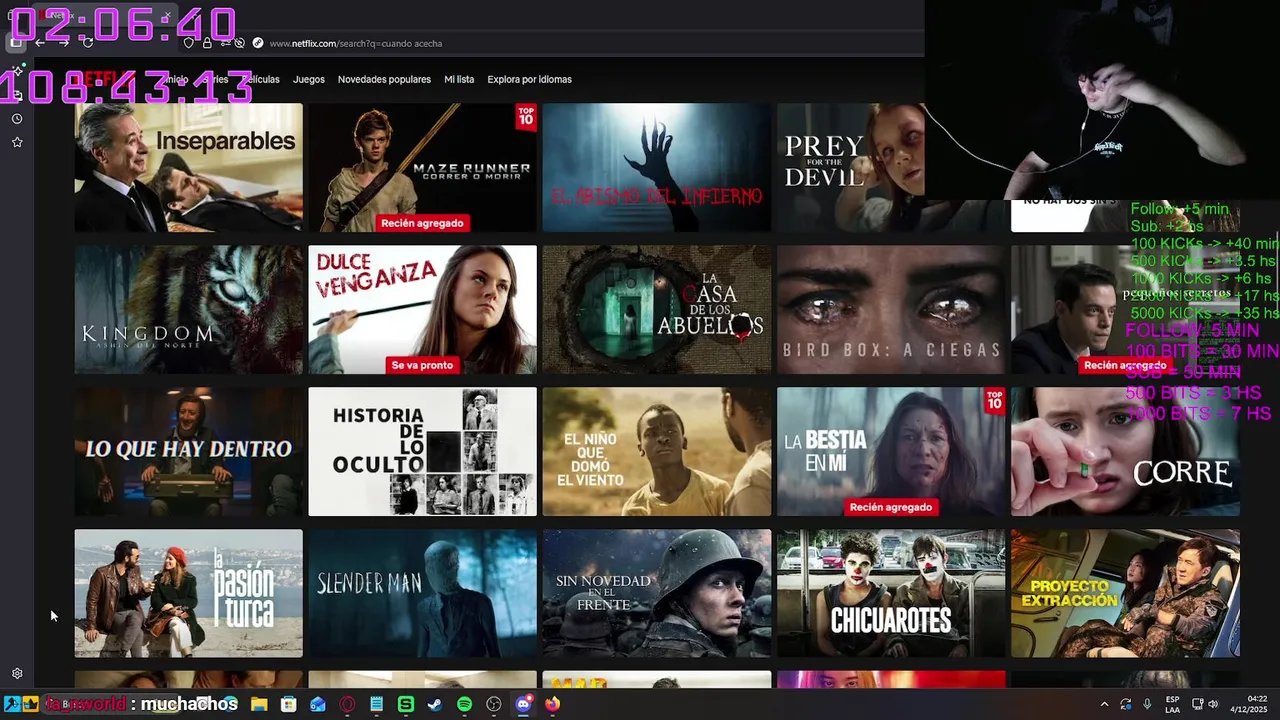The image size is (1280, 720).
Task: Open sidebar bookmarks star icon
Action: click(x=17, y=143)
